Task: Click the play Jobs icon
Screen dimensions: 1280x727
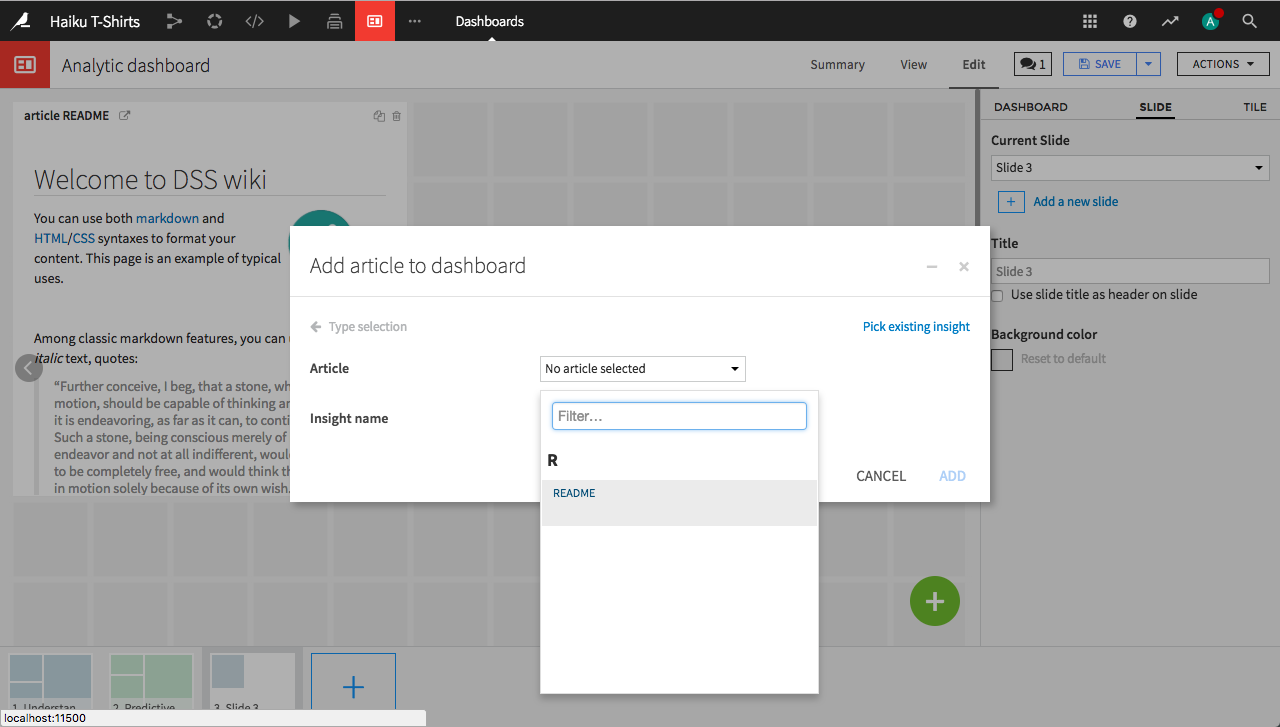Action: 294,21
